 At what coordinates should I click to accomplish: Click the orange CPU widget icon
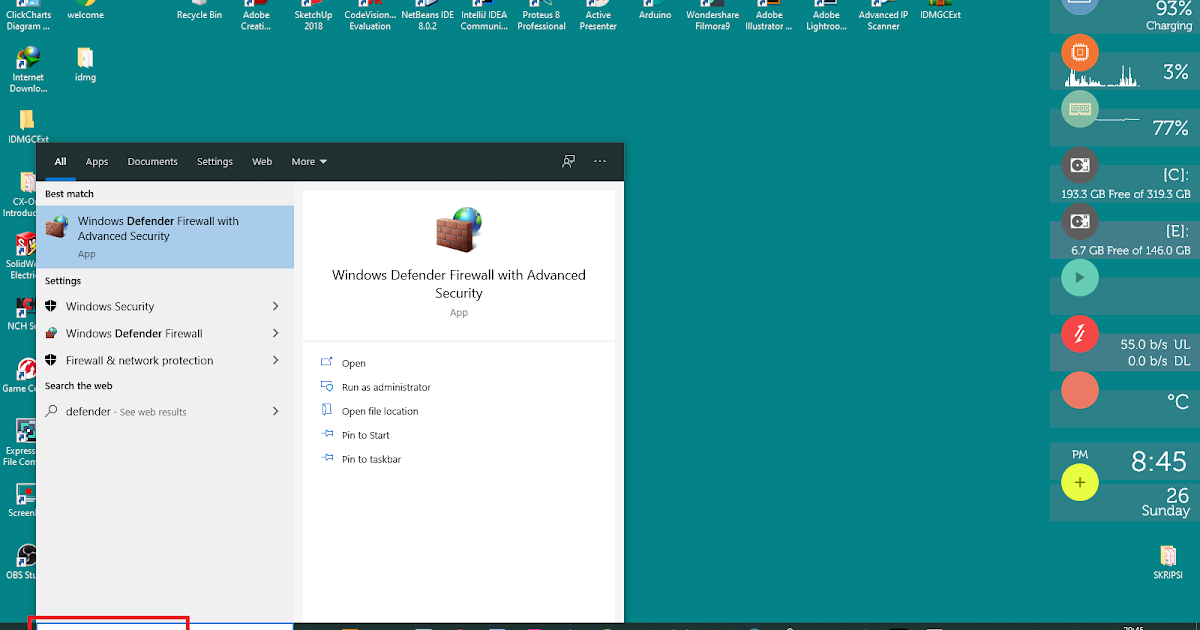pos(1080,52)
